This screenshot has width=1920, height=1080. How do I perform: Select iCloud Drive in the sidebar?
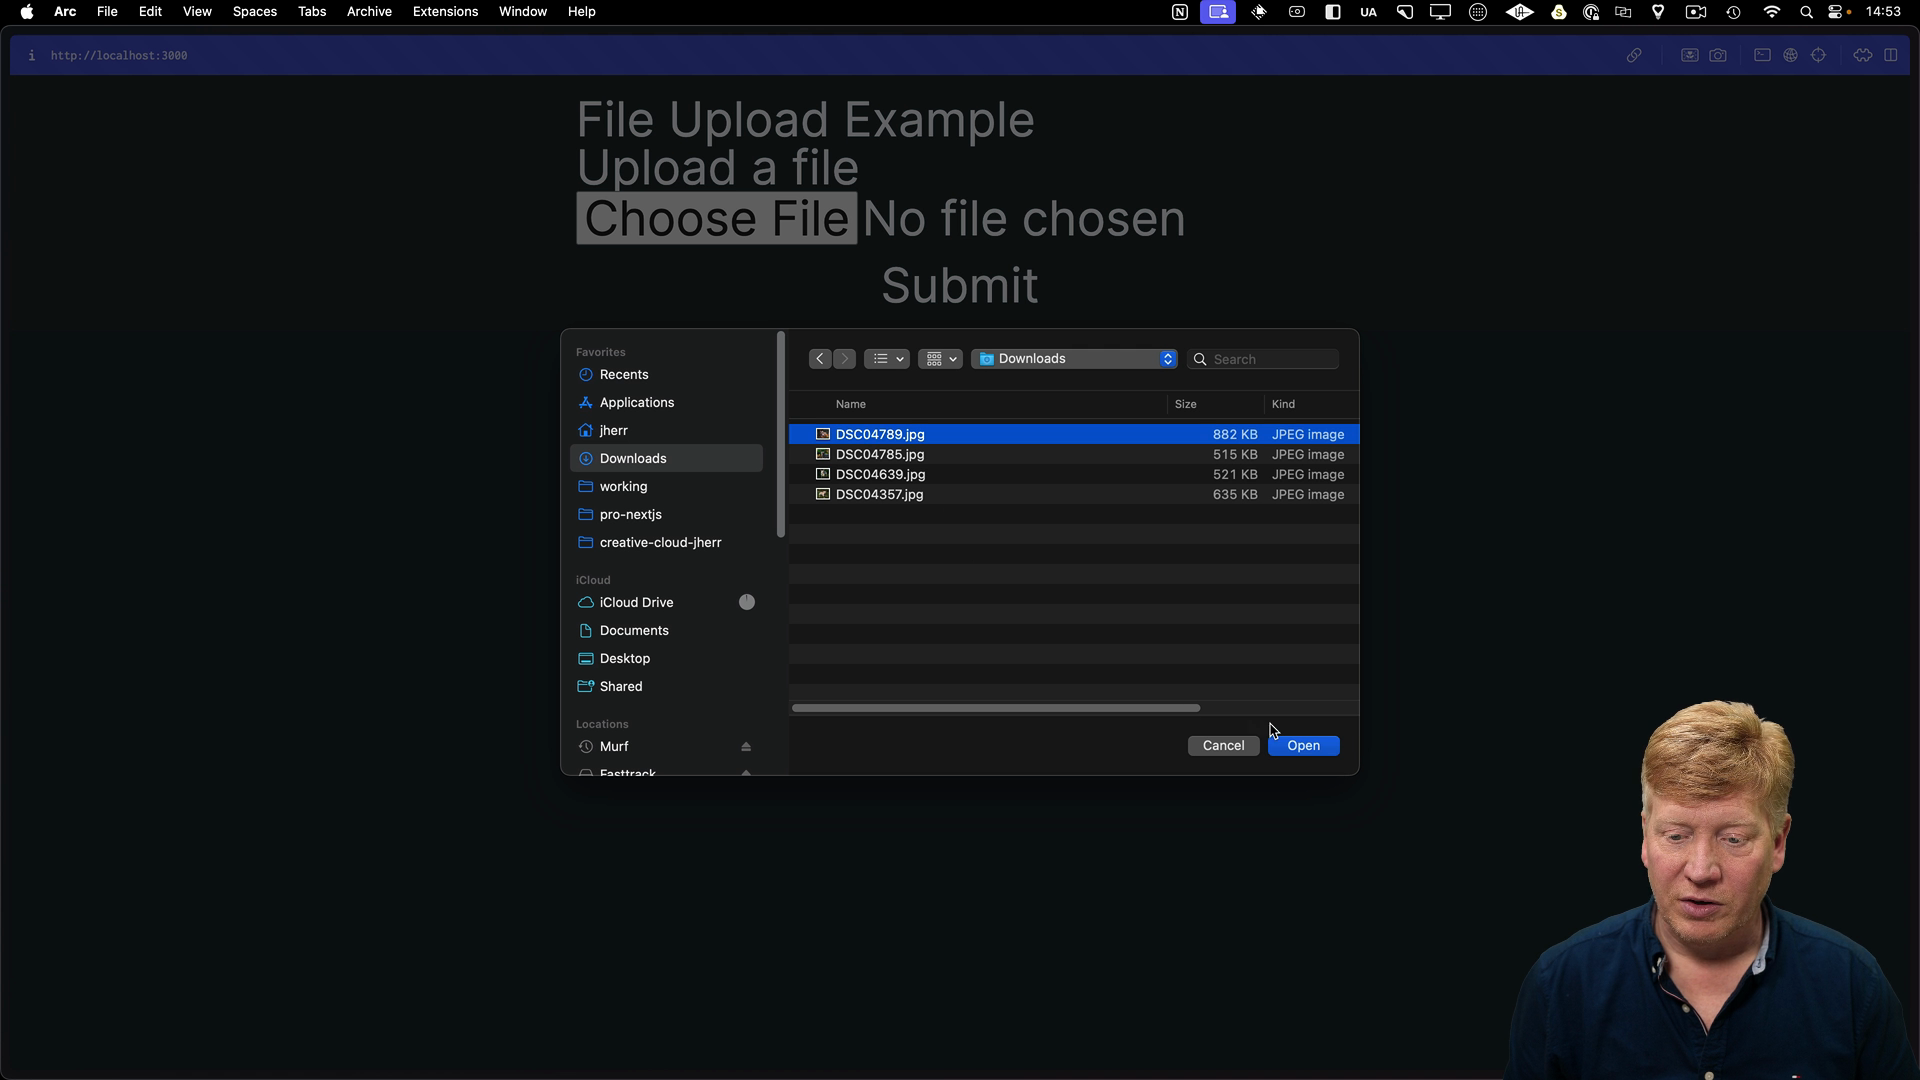pyautogui.click(x=636, y=603)
